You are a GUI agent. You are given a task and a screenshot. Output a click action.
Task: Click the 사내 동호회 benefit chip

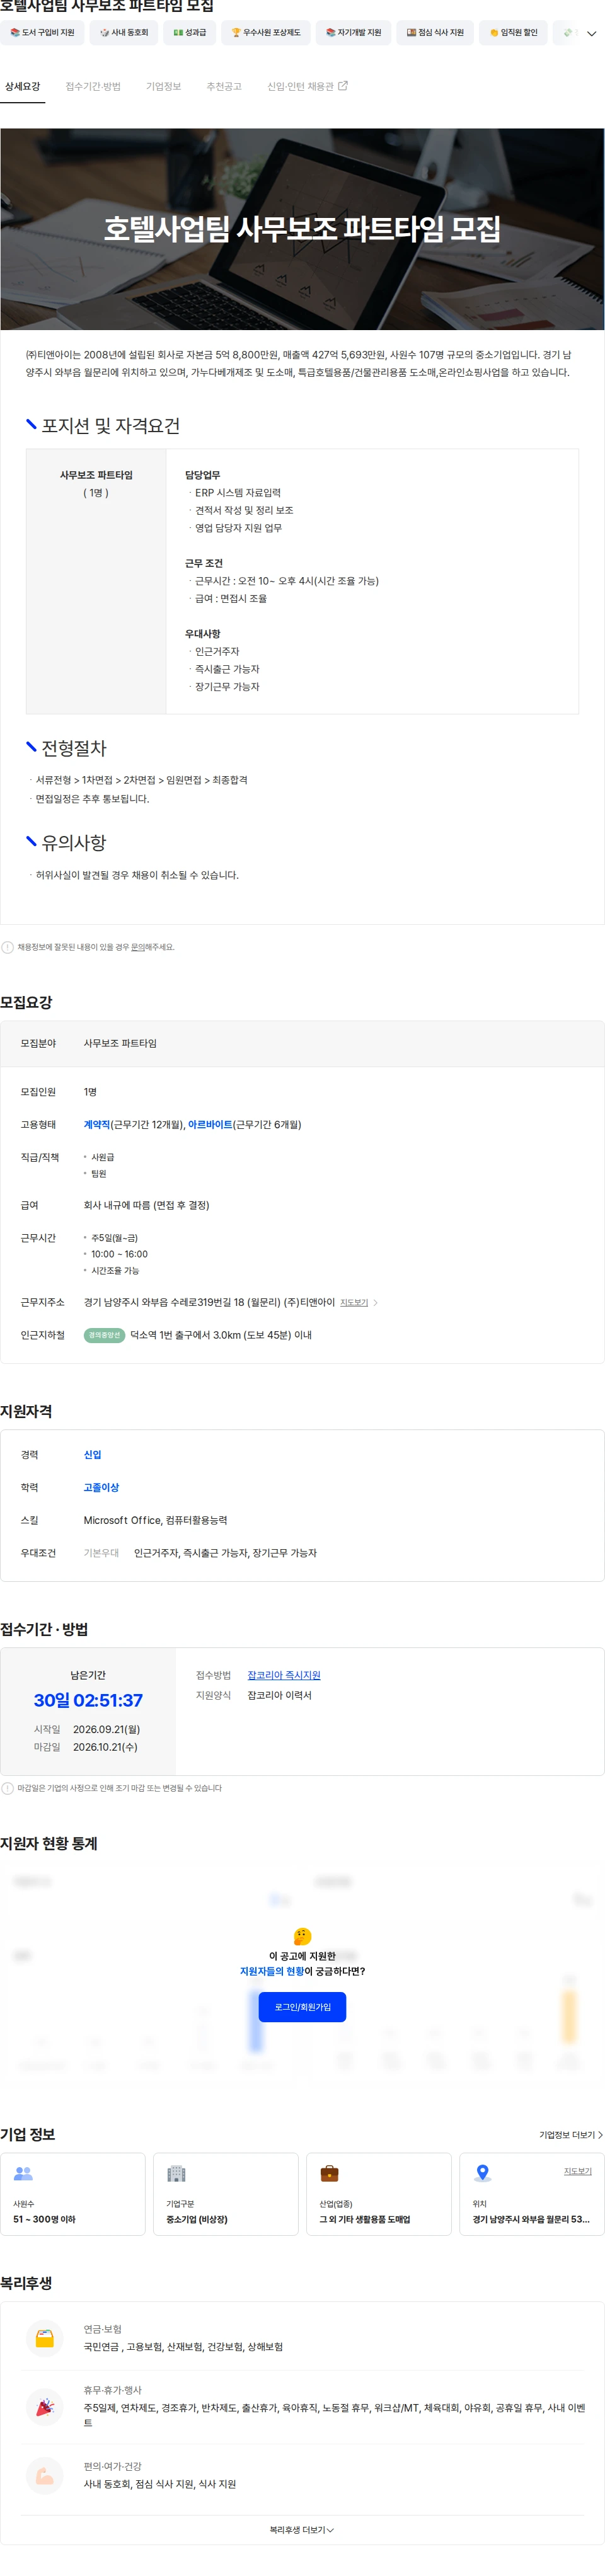[x=124, y=32]
